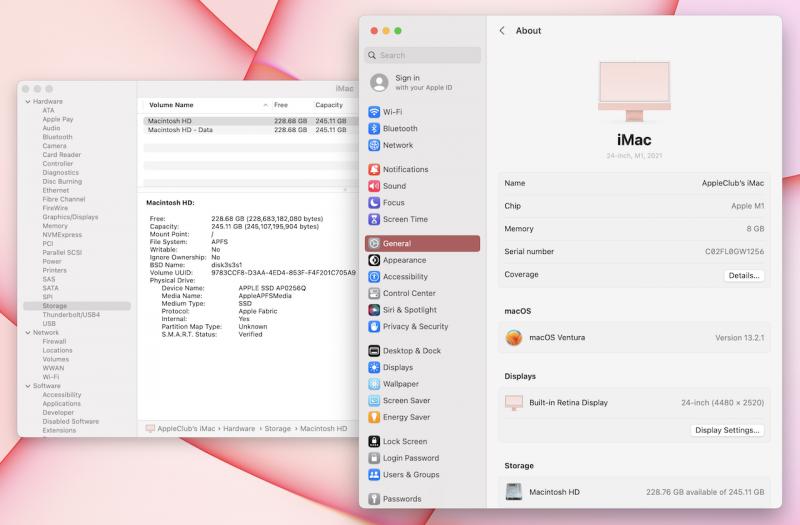Viewport: 800px width, 525px height.
Task: Open Graphics/Displays in System Information
Action: (70, 217)
